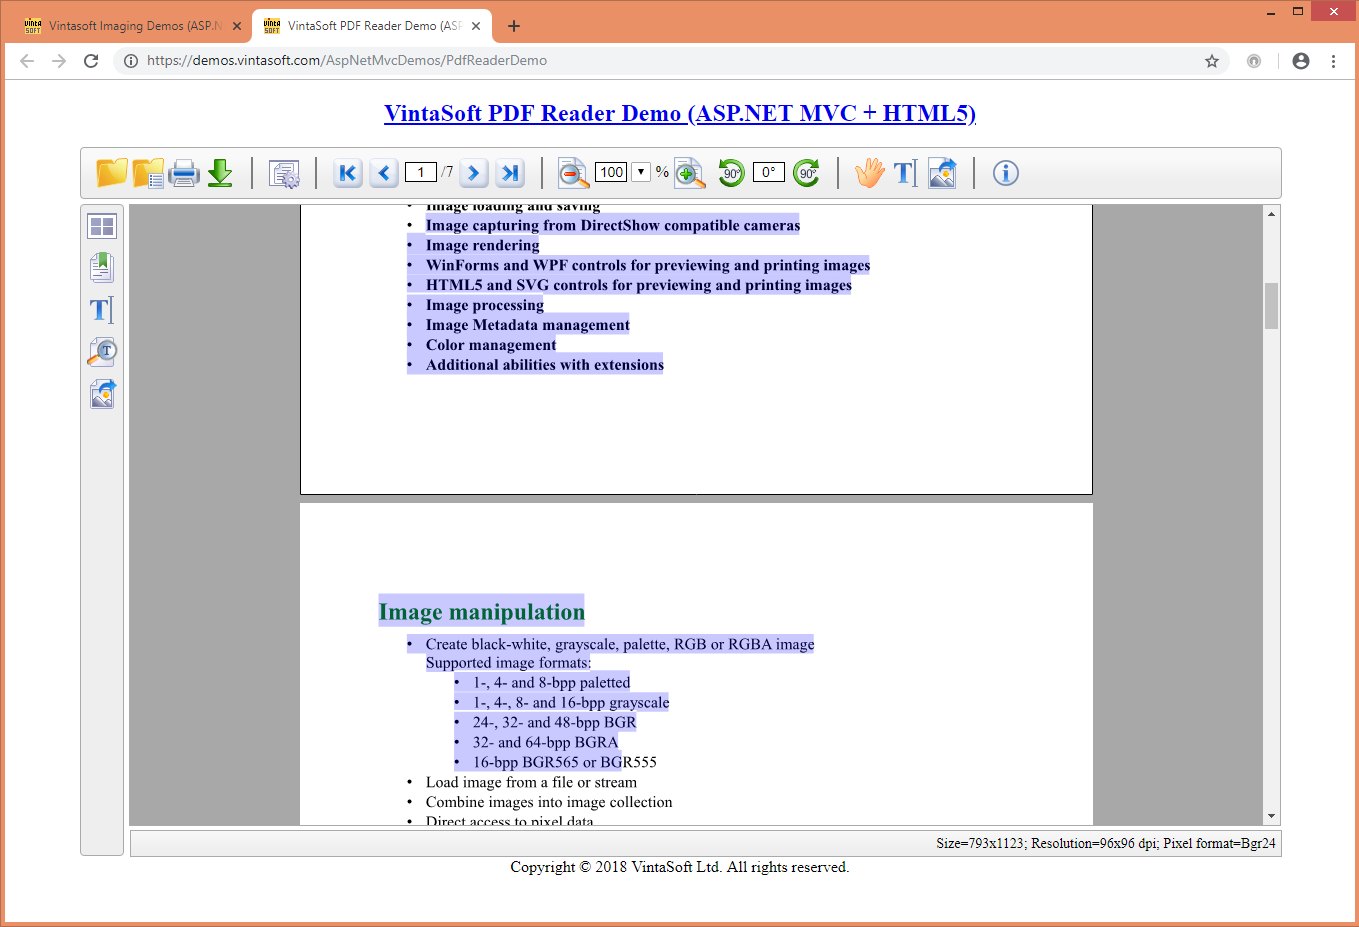Viewport: 1359px width, 927px height.
Task: Bookmark this page with the star icon
Action: [1212, 61]
